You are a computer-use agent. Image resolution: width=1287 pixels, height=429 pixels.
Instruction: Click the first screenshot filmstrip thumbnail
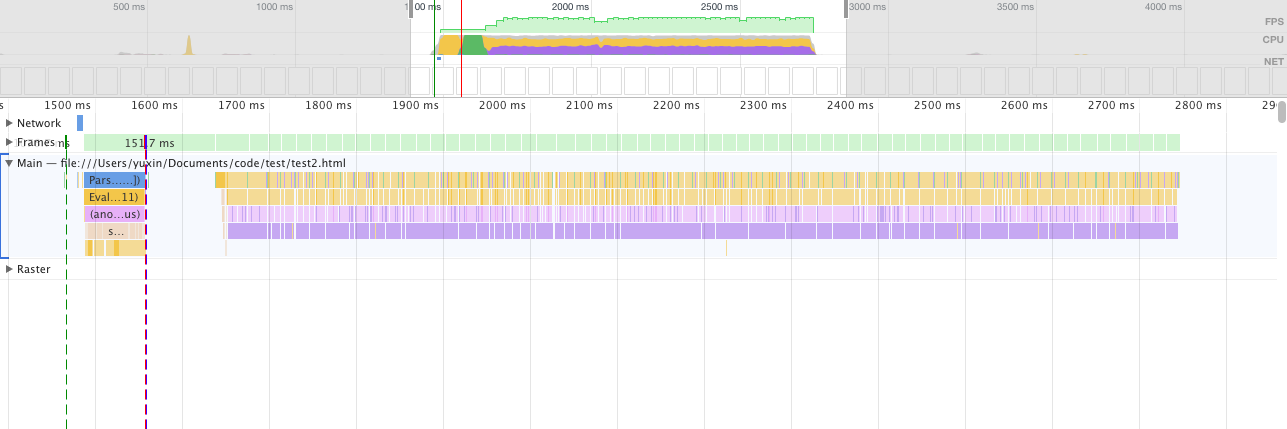[x=12, y=81]
